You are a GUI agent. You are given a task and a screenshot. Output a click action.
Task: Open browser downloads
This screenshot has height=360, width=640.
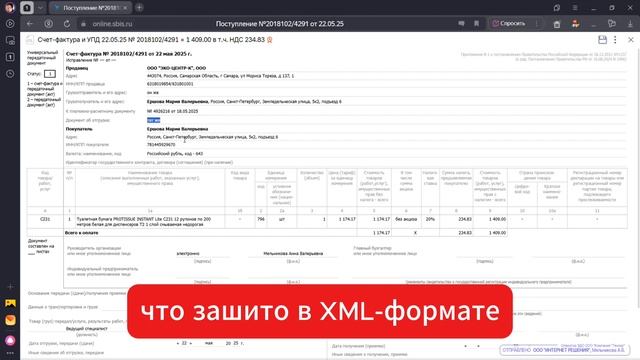point(630,24)
